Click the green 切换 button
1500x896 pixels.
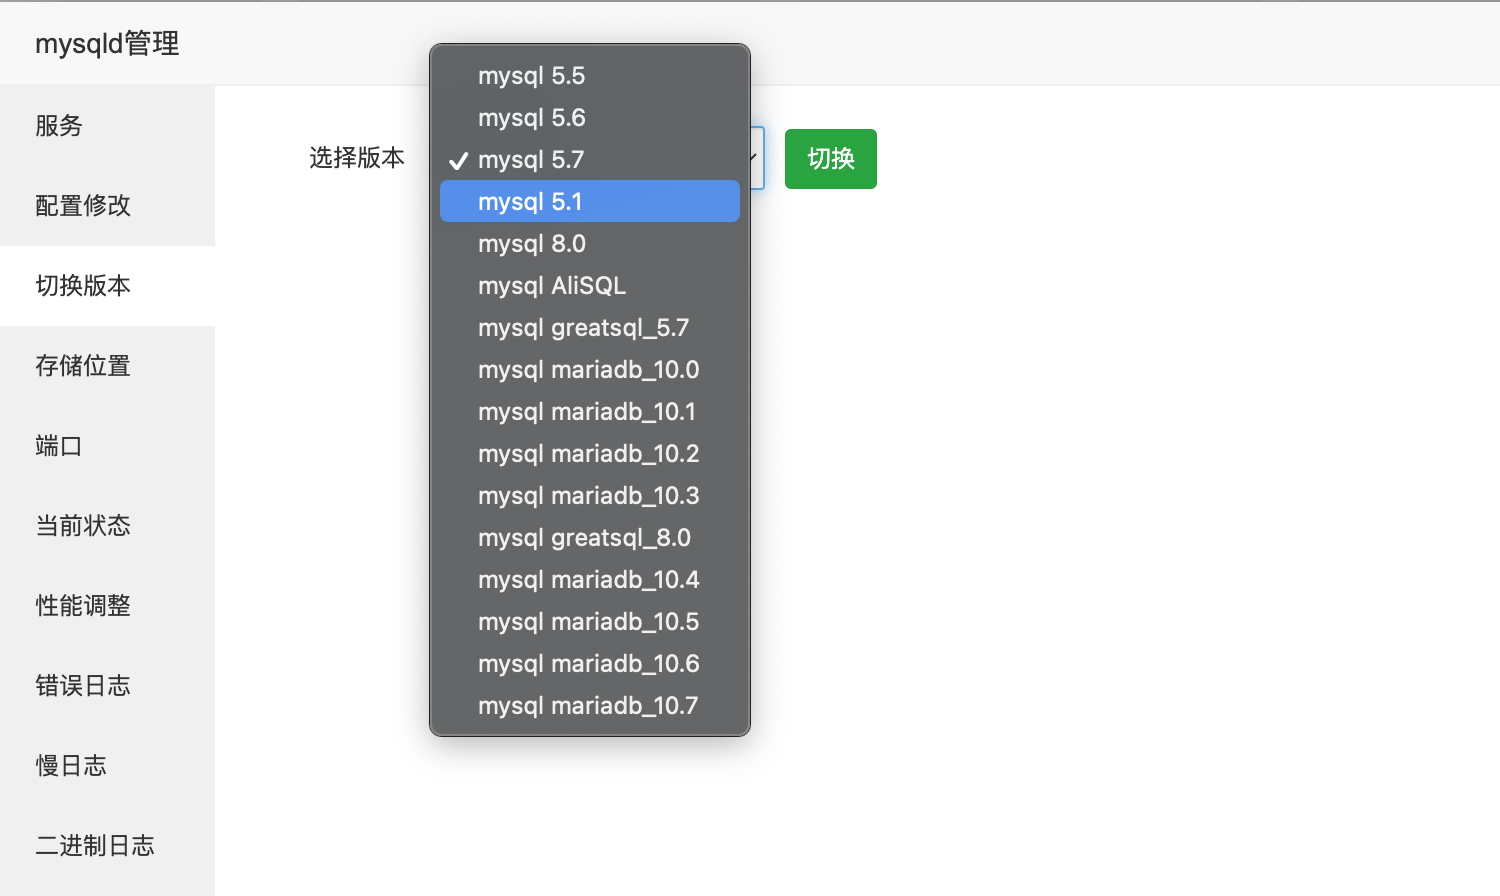coord(831,159)
